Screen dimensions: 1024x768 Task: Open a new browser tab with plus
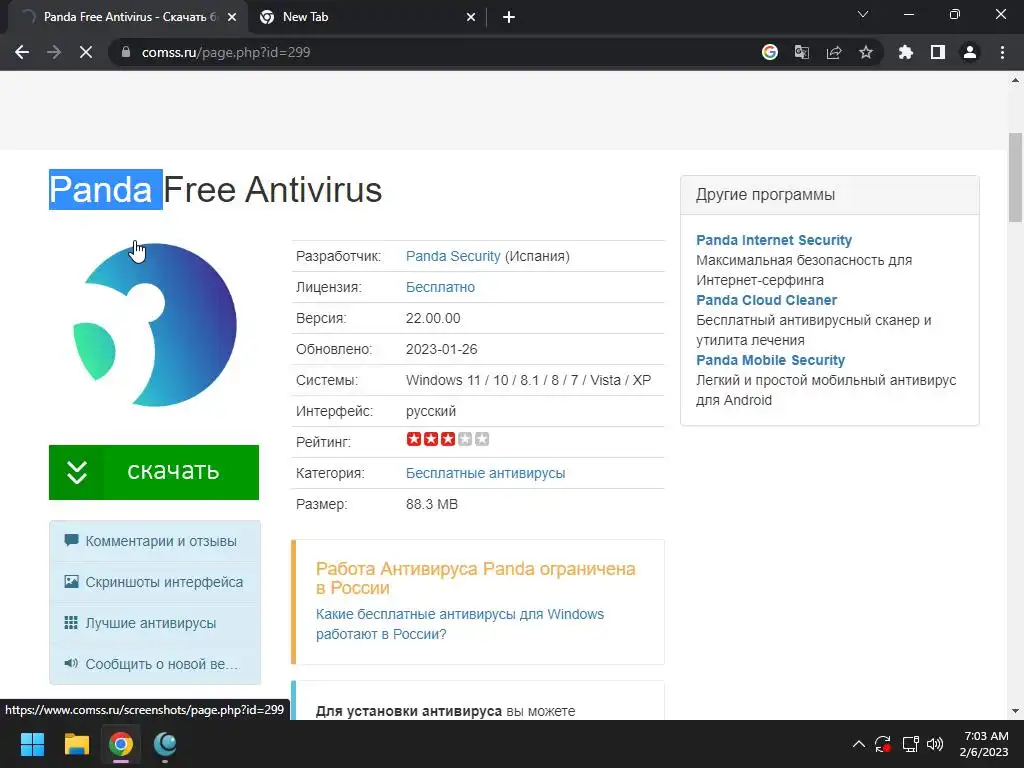[x=509, y=18]
